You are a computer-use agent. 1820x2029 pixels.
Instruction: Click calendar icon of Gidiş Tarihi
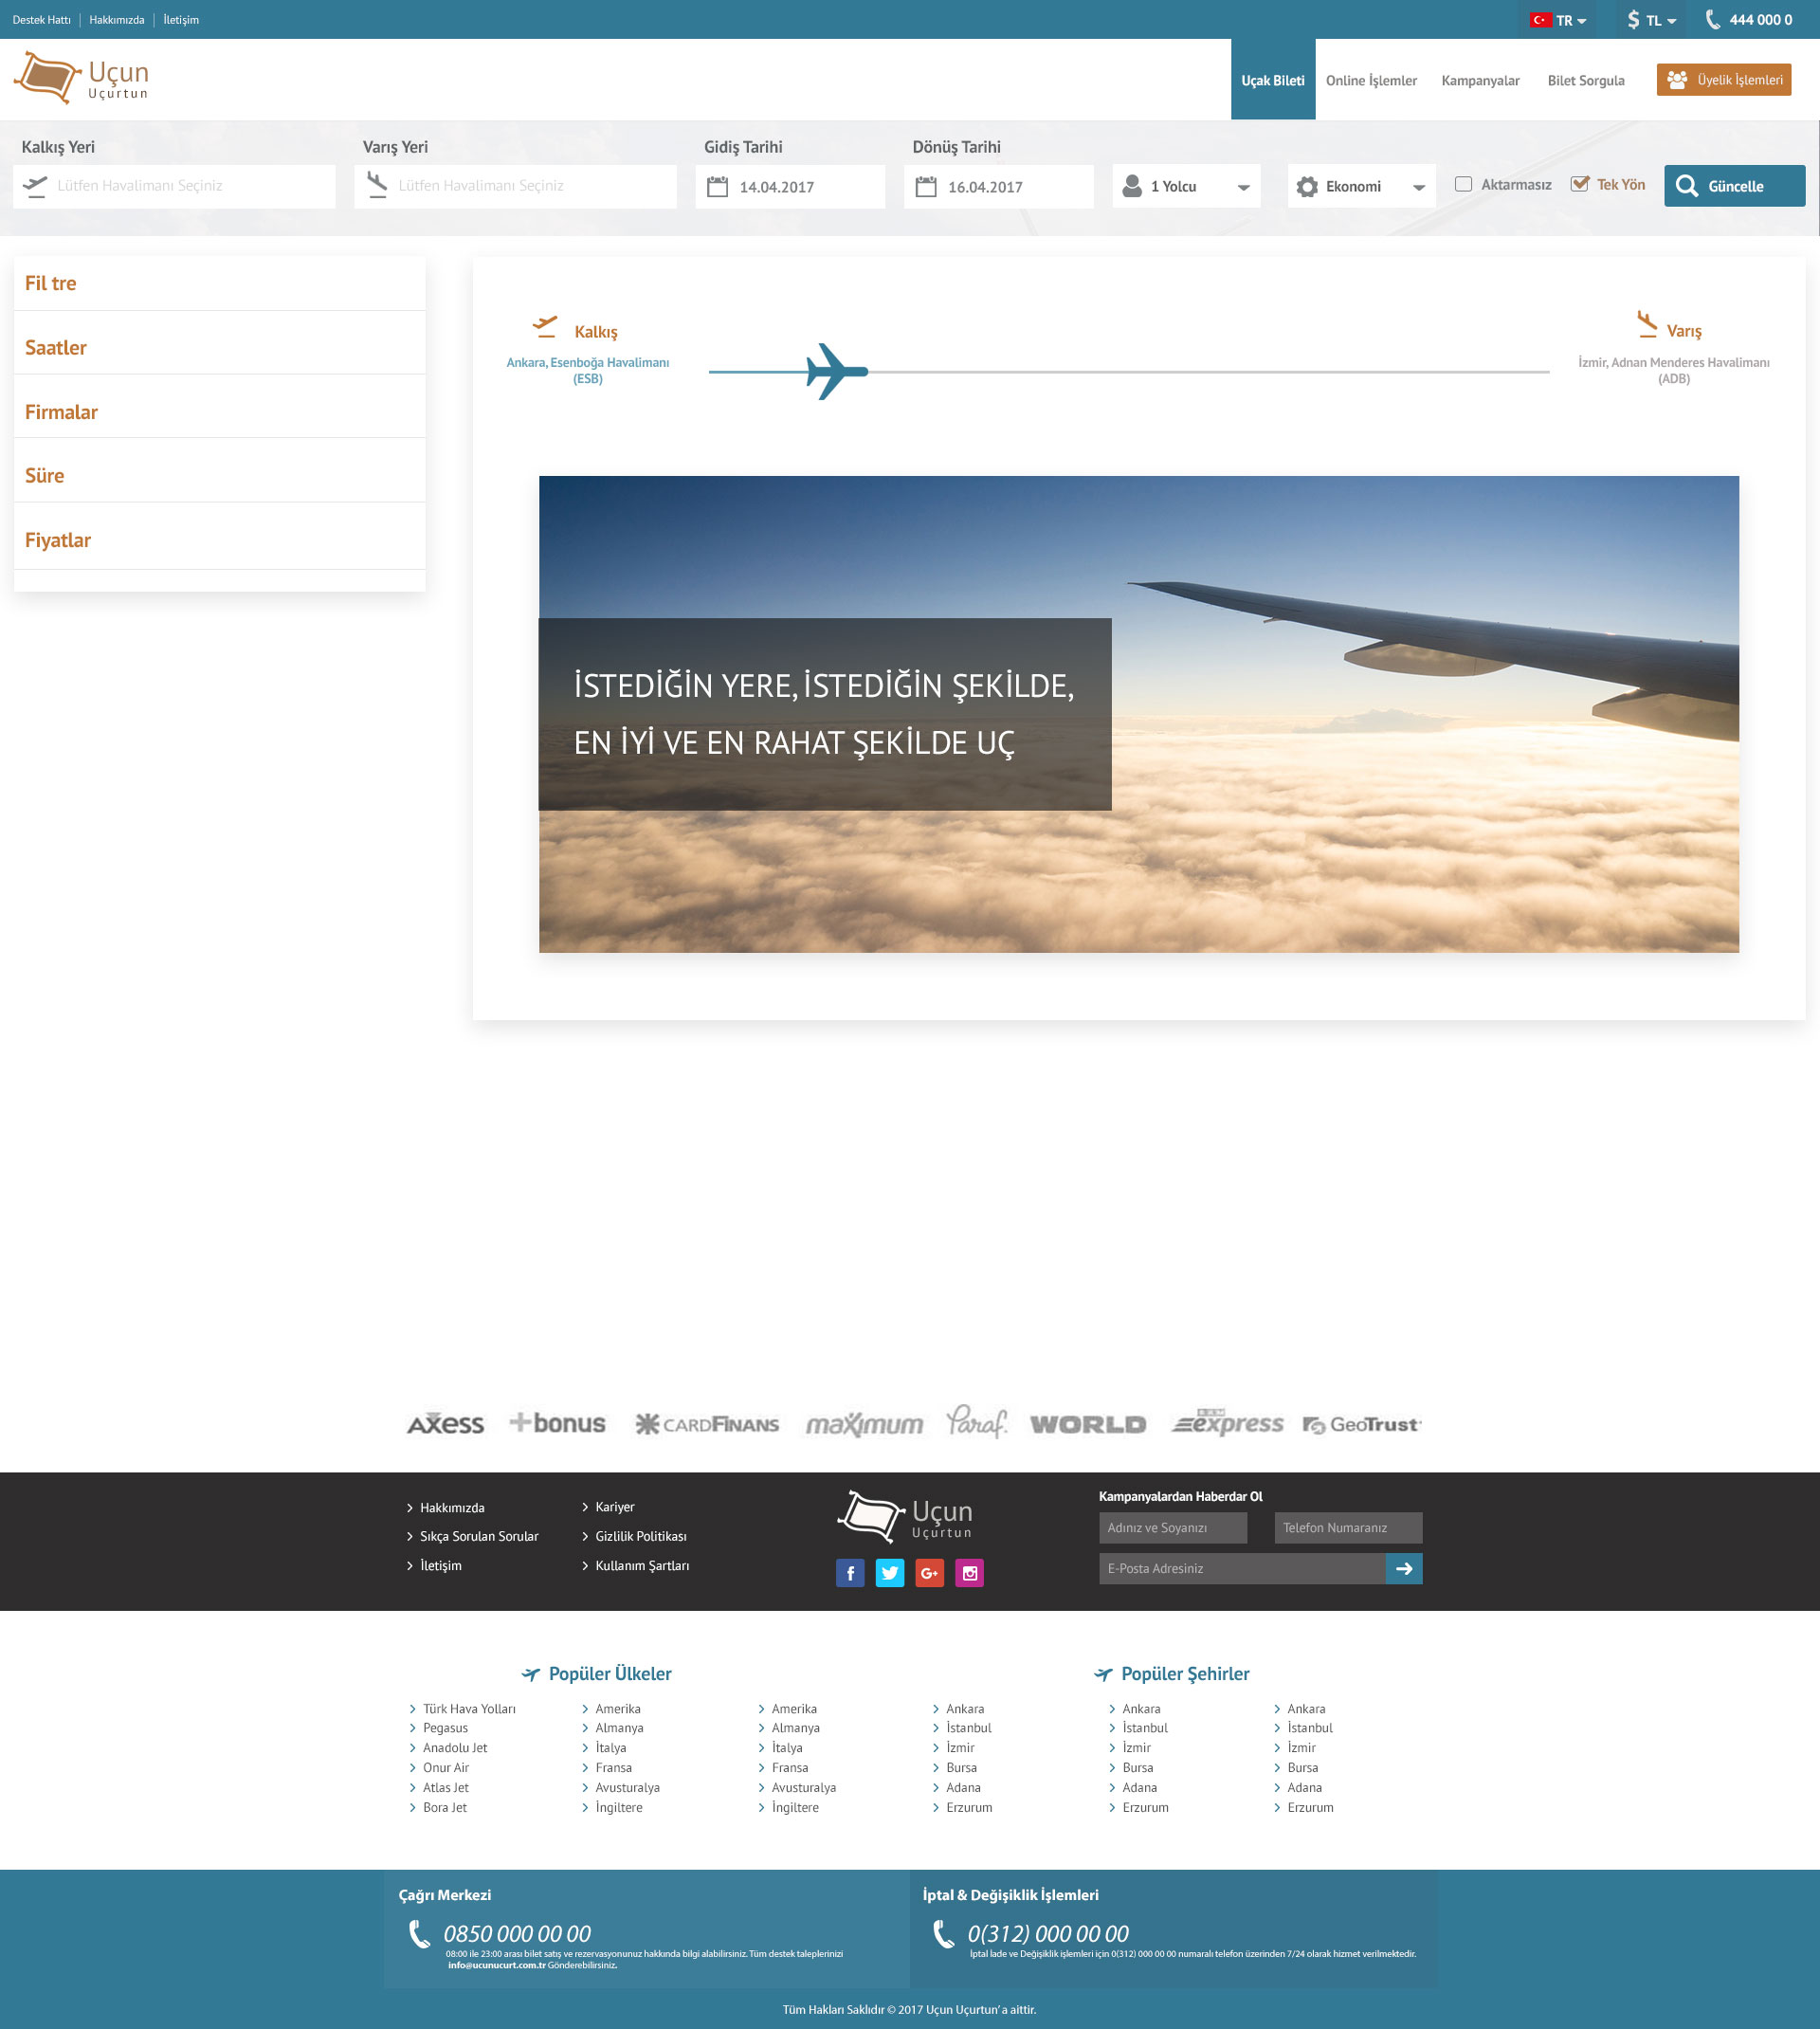point(718,187)
